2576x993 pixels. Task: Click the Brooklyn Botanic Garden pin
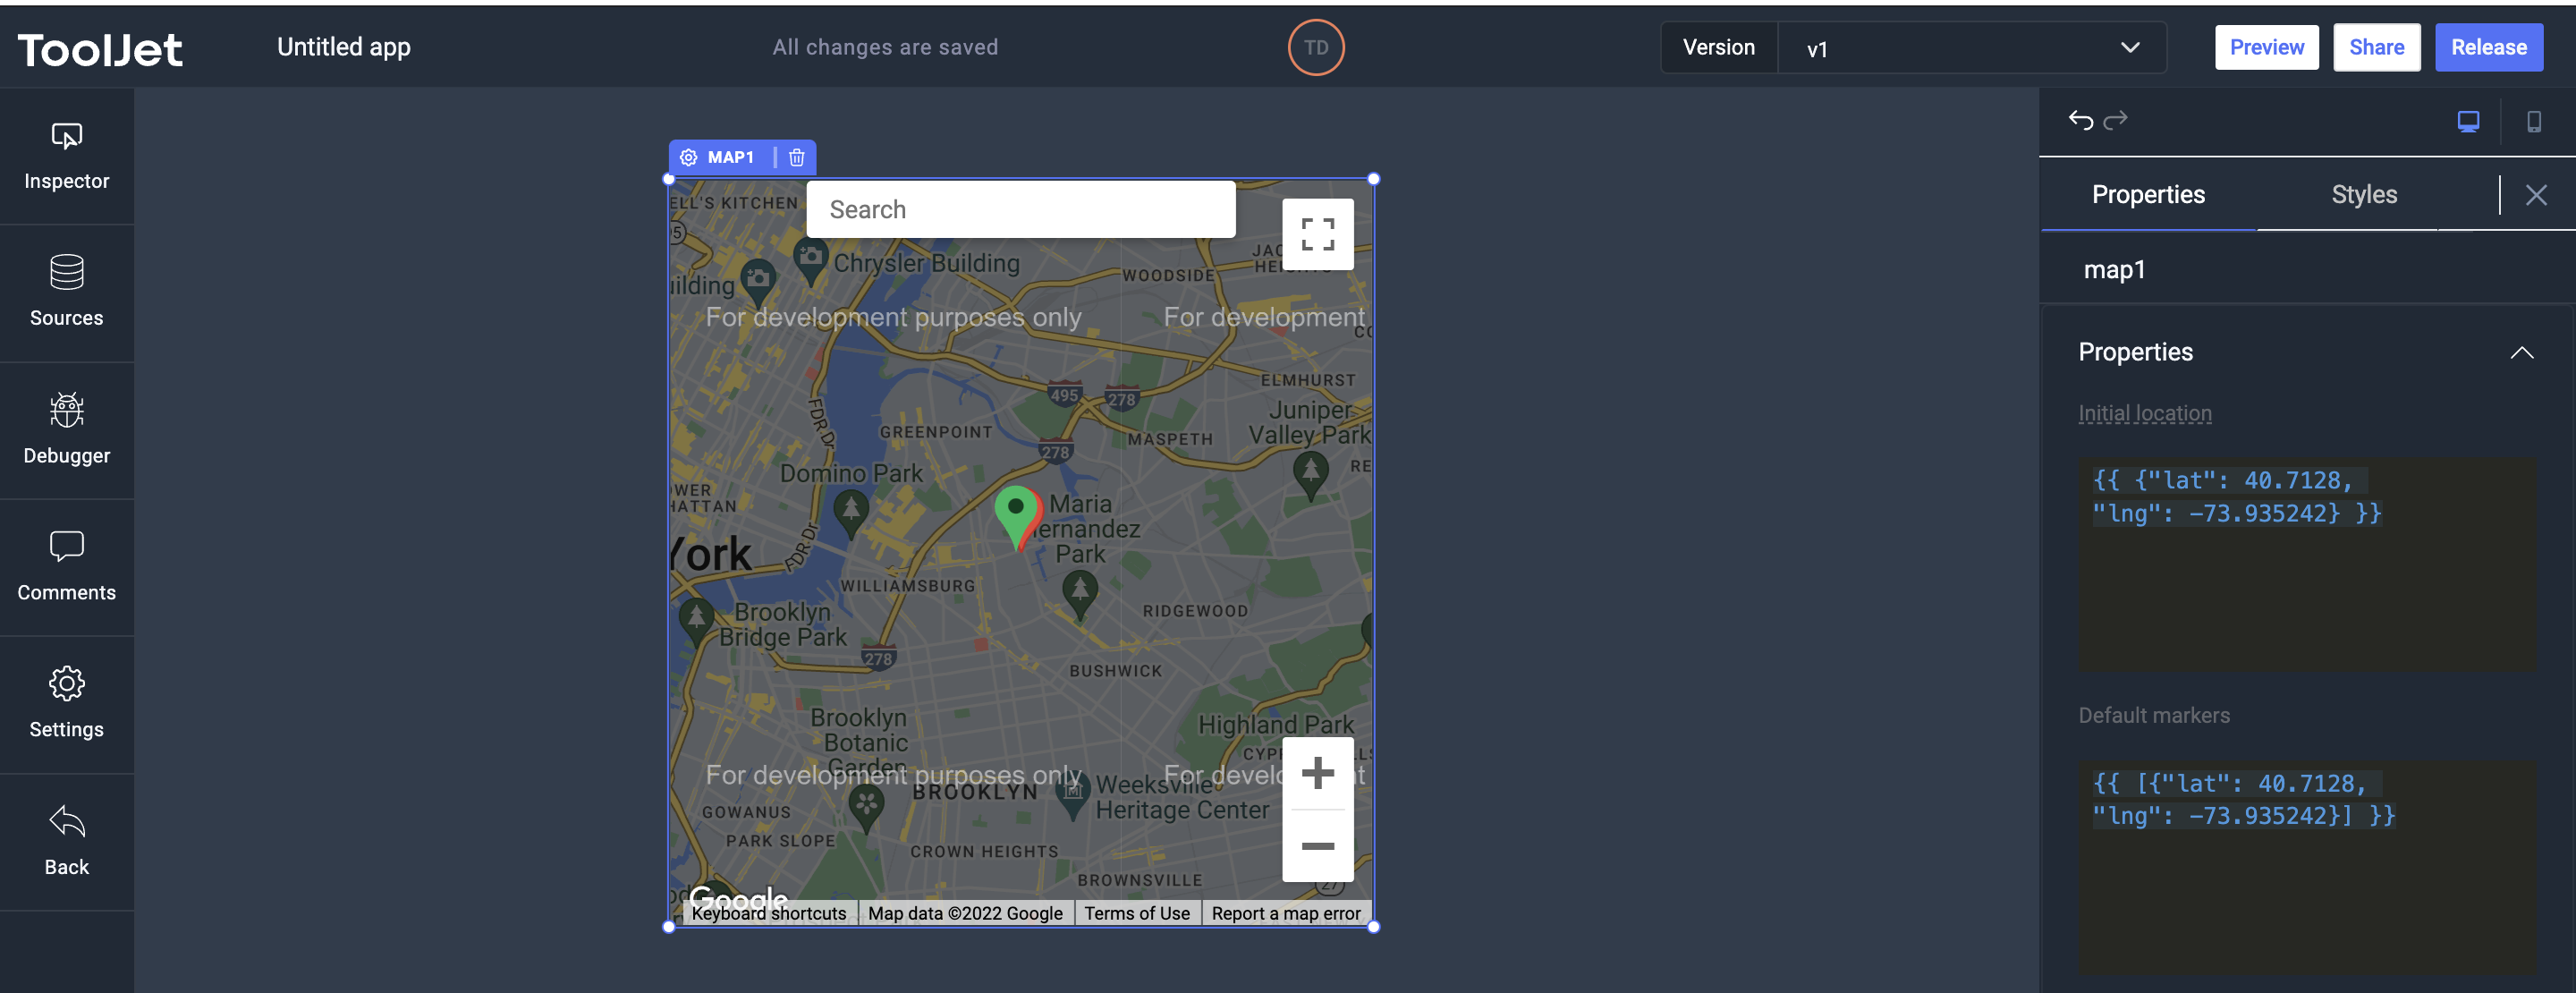[x=865, y=808]
